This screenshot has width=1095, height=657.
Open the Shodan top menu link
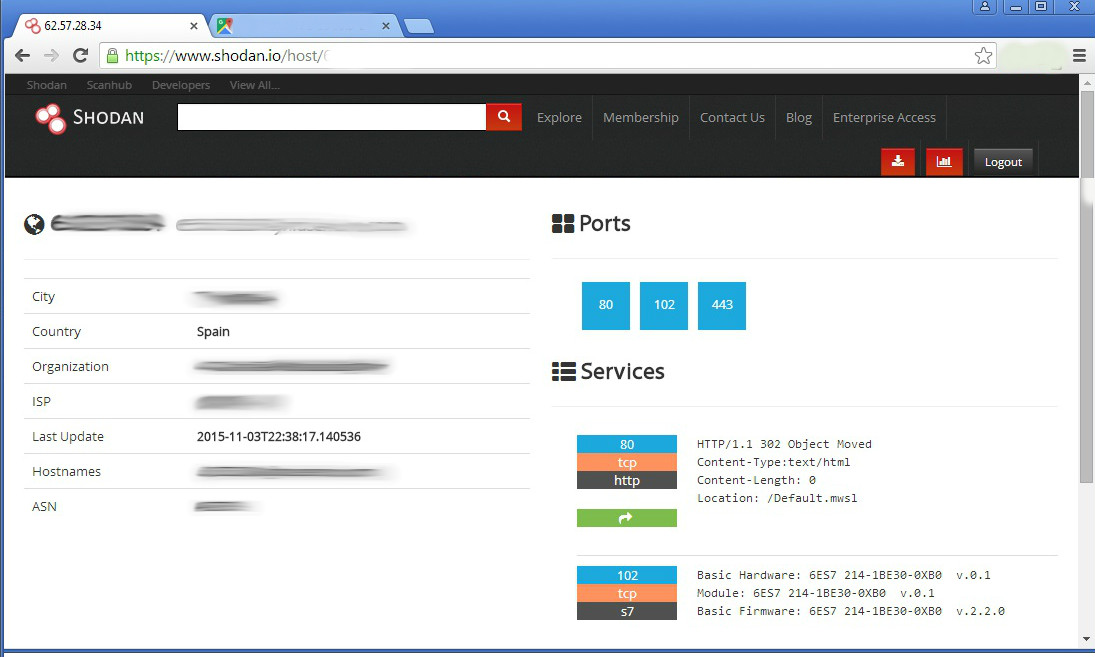[x=47, y=85]
